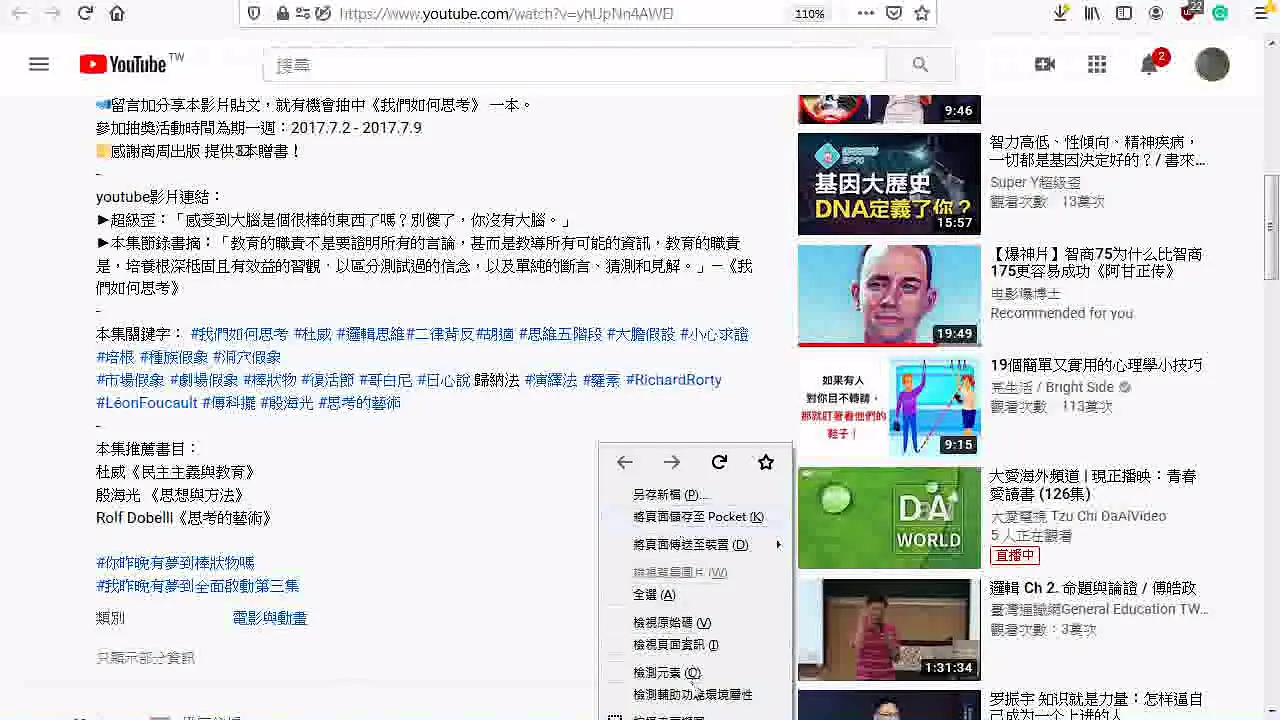Open the Firefox hamburger application menu

pyautogui.click(x=1261, y=14)
